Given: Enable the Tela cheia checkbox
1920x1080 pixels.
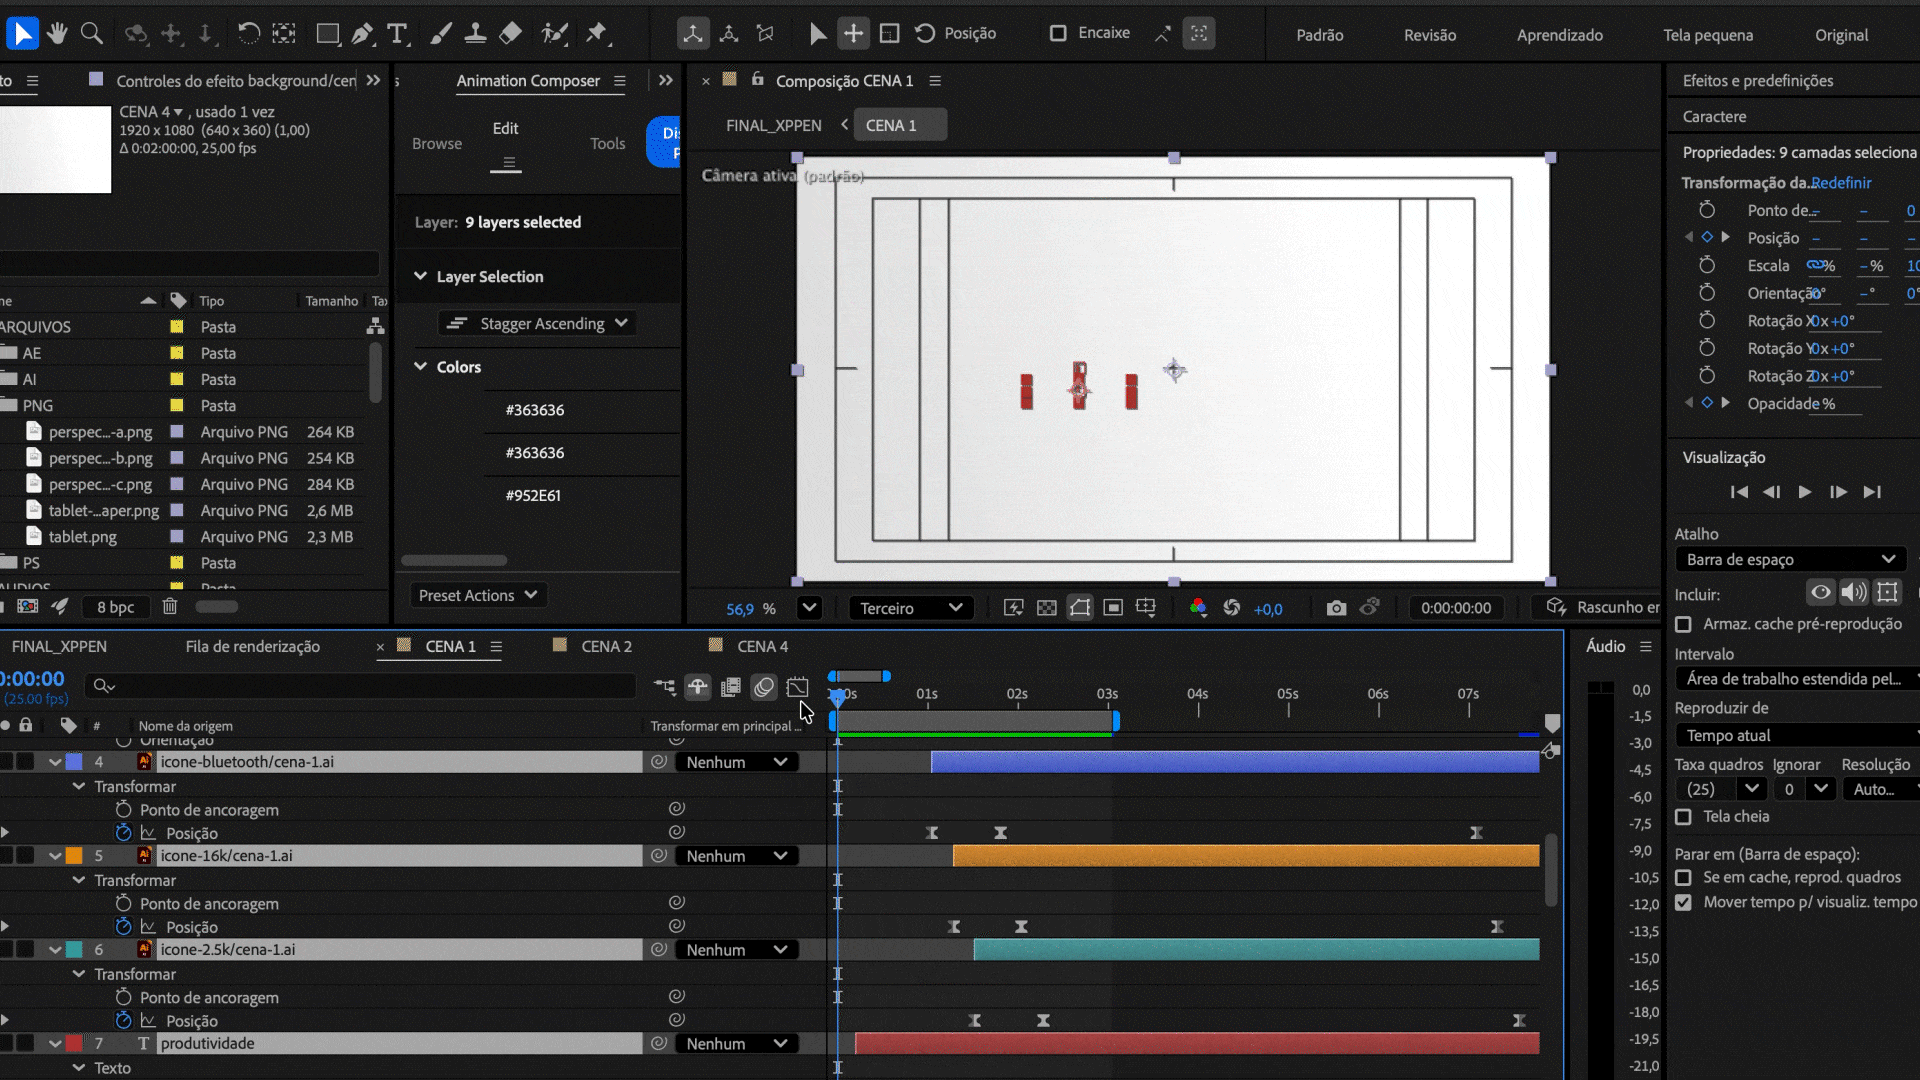Looking at the screenshot, I should [x=1684, y=817].
